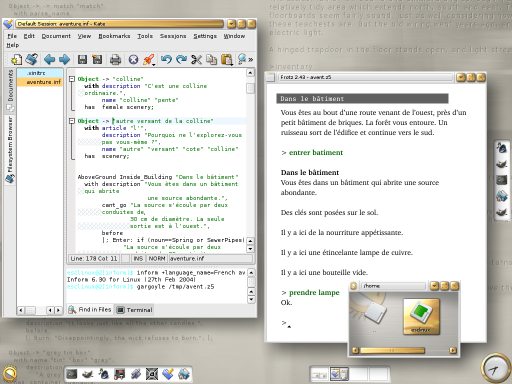The image size is (512, 384).
Task: Open the home folder icon in bottom dock
Action: click(184, 374)
